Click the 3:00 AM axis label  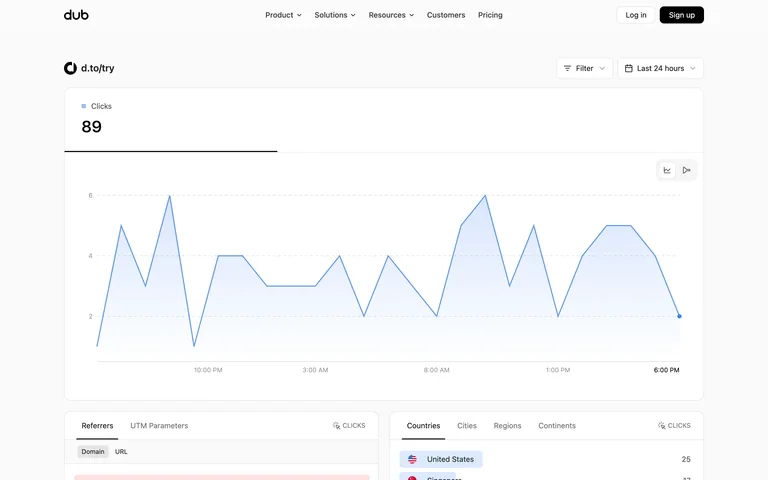tap(315, 370)
